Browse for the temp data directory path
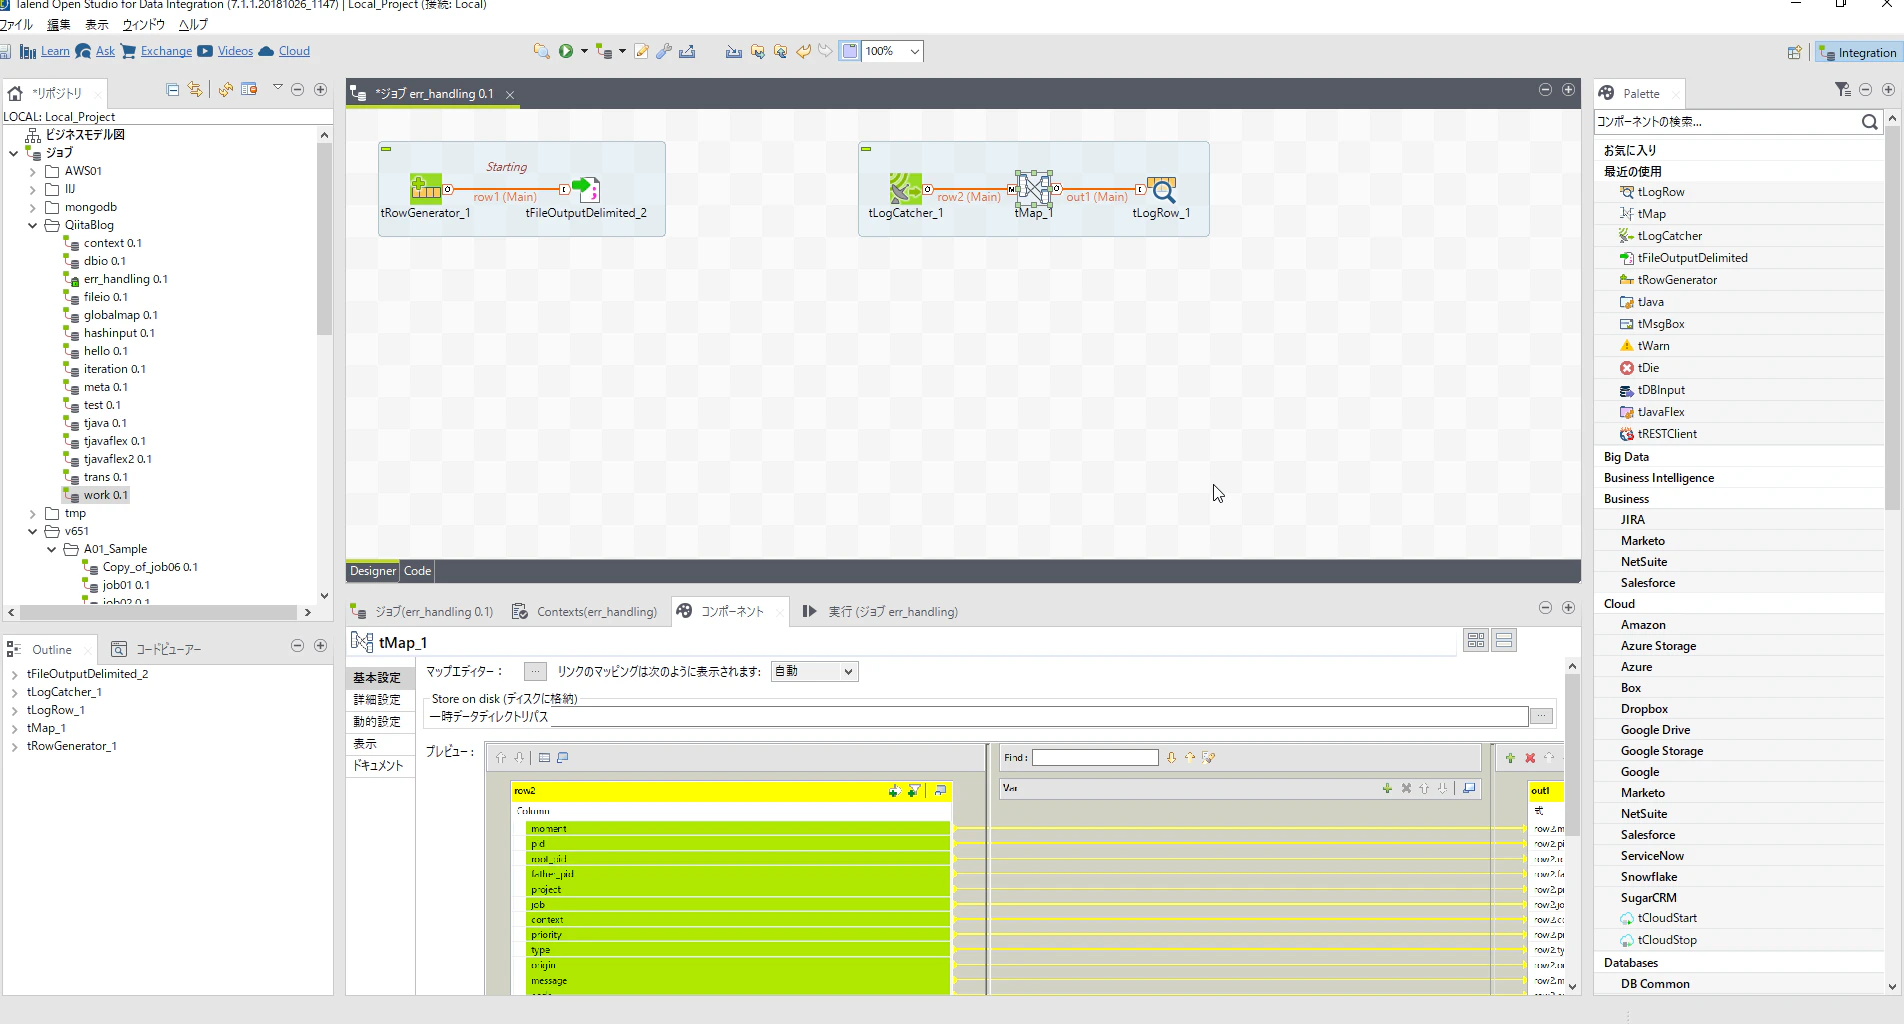This screenshot has width=1904, height=1024. coord(1541,716)
